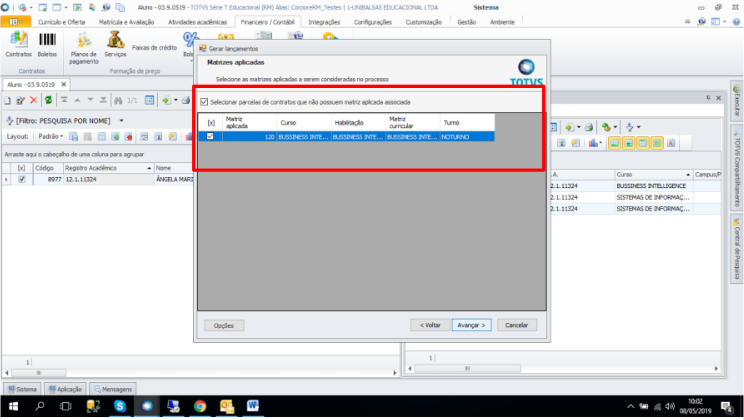744x420 pixels.
Task: Expand the filter 'PESQUISA POR NOME' dropdown
Action: [121, 120]
